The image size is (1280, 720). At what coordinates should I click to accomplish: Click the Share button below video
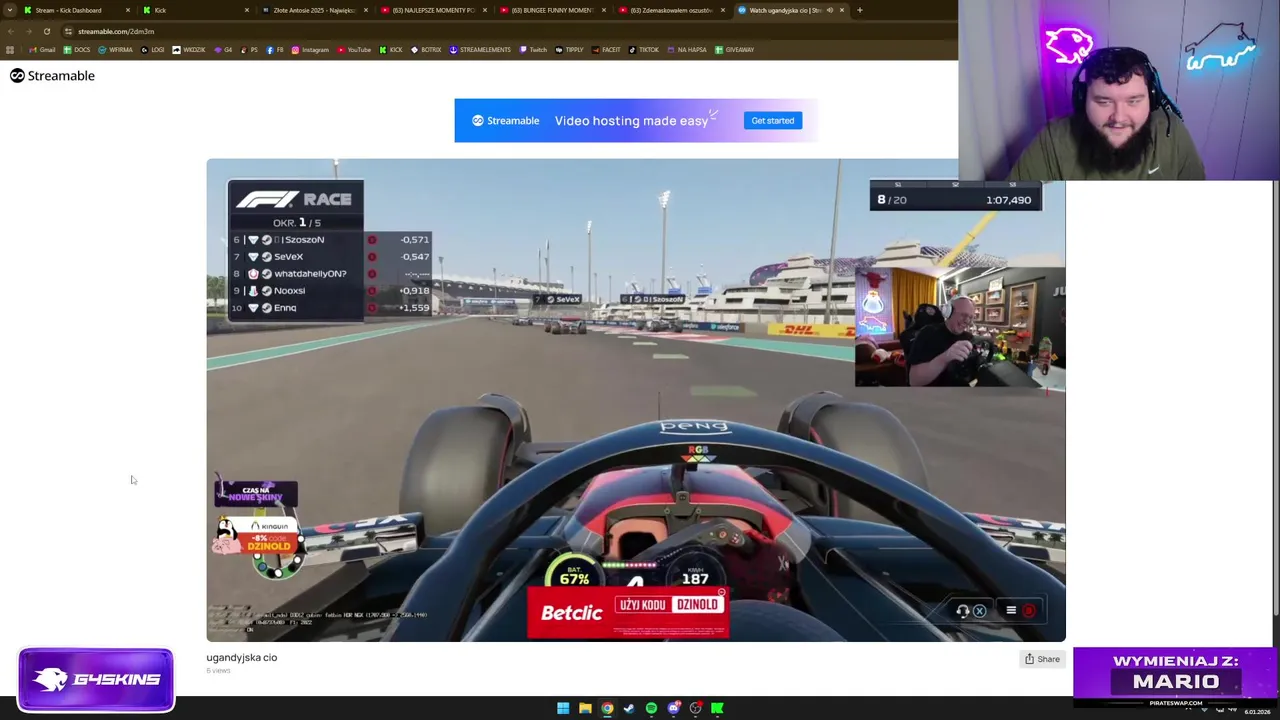[1042, 659]
